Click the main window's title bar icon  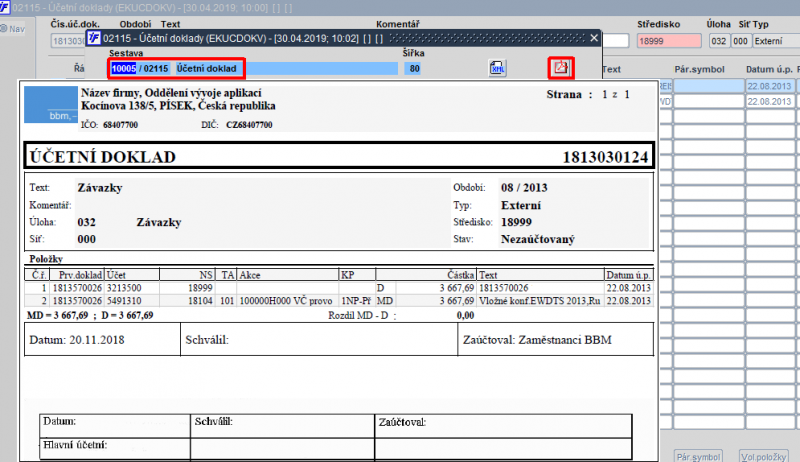coord(7,7)
